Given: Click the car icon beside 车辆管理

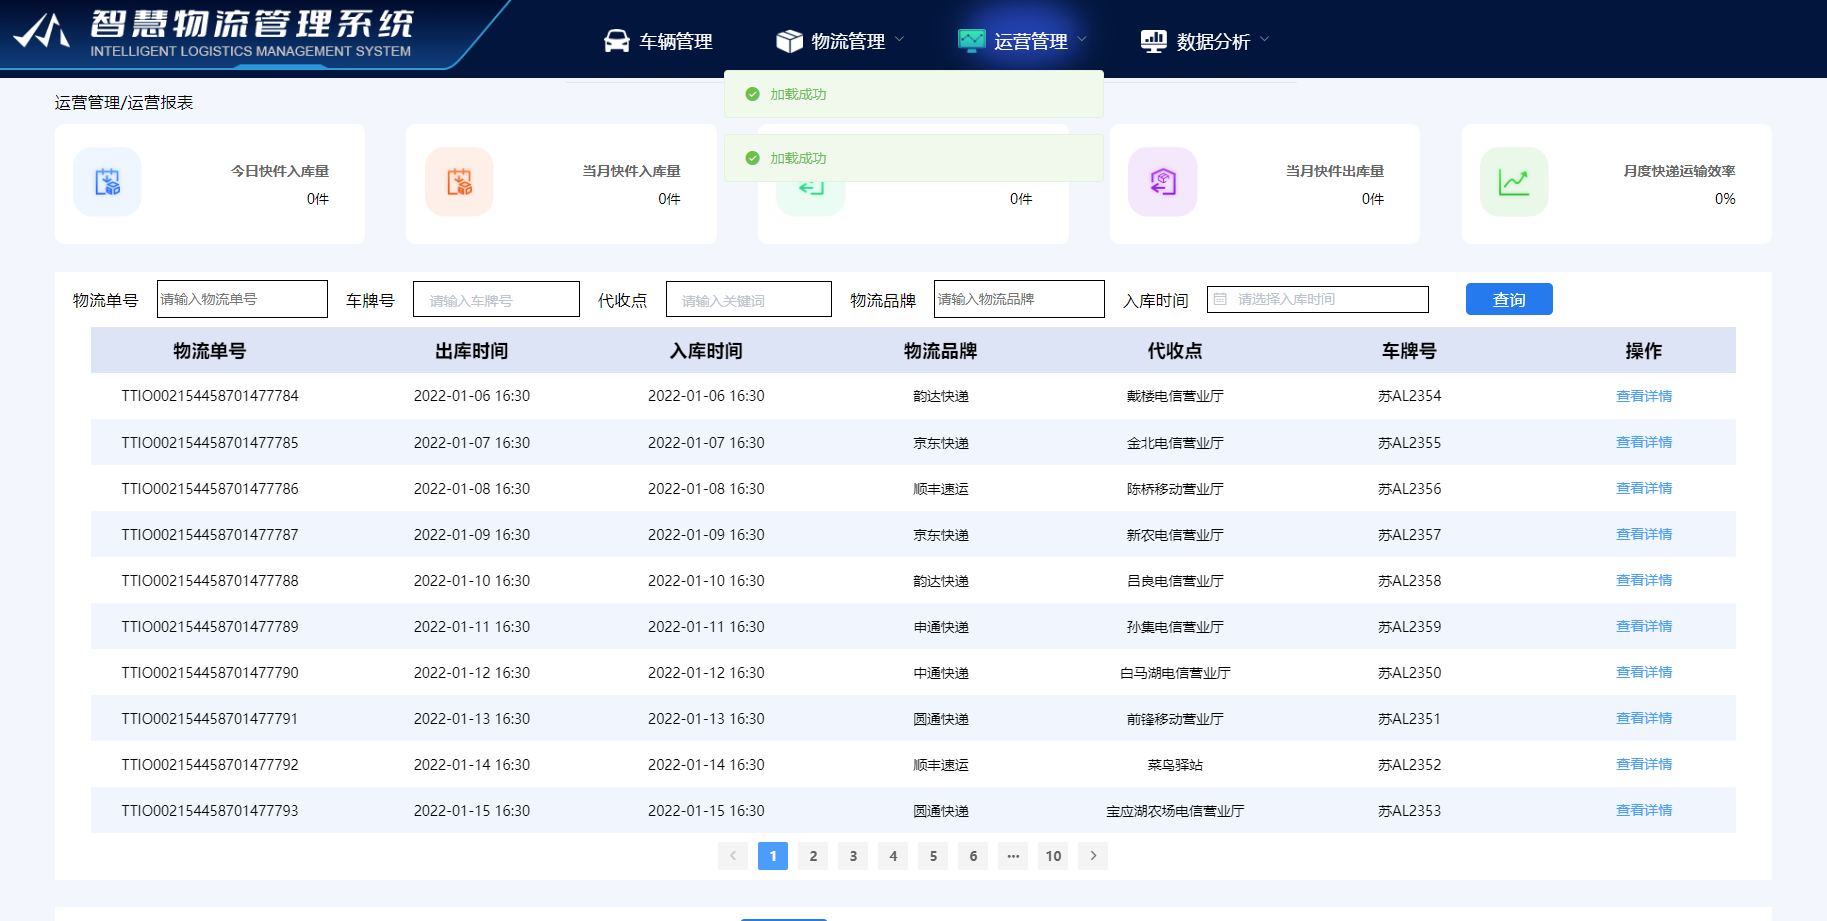Looking at the screenshot, I should point(617,41).
